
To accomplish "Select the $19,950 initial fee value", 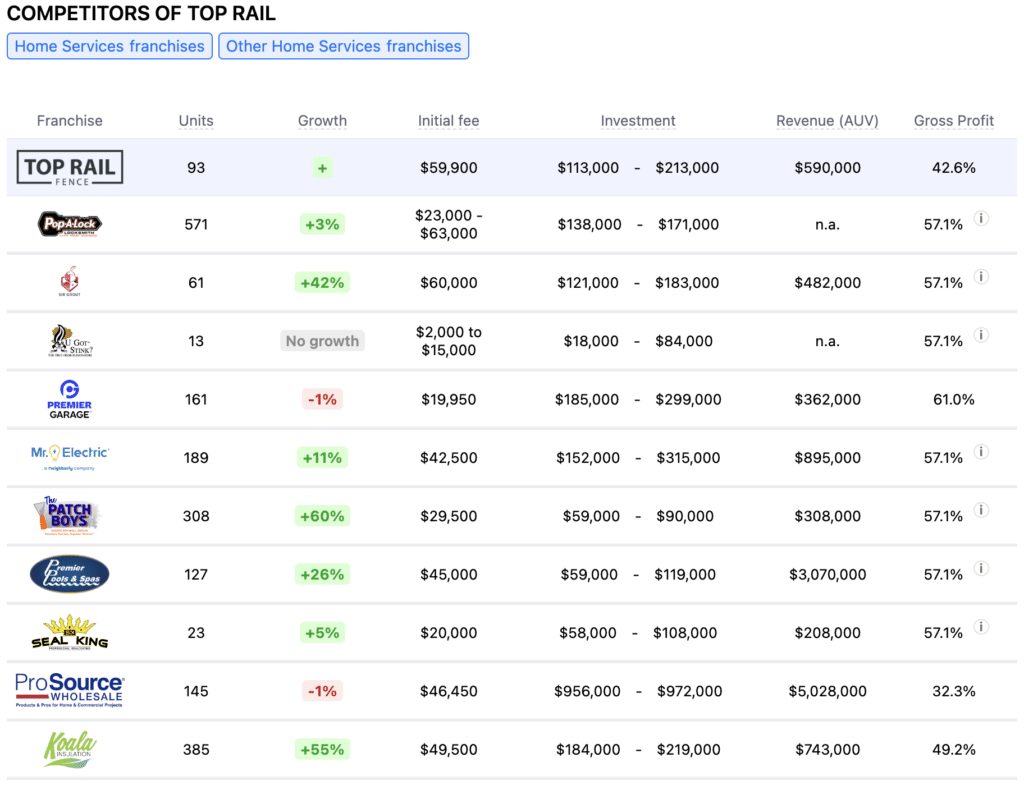I will [x=449, y=399].
